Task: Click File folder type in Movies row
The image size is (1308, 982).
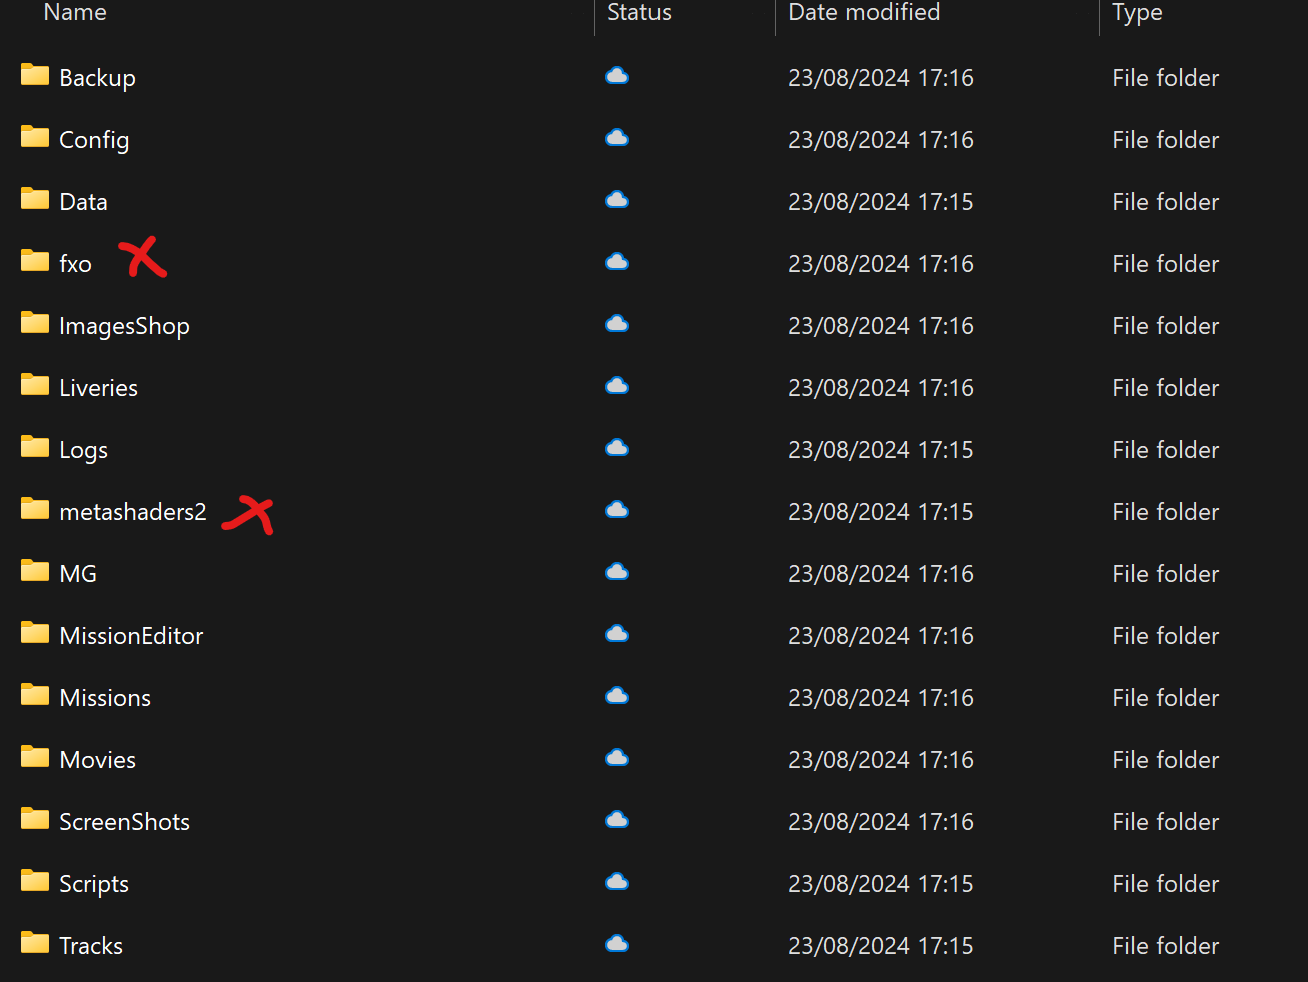Action: coord(1166,760)
